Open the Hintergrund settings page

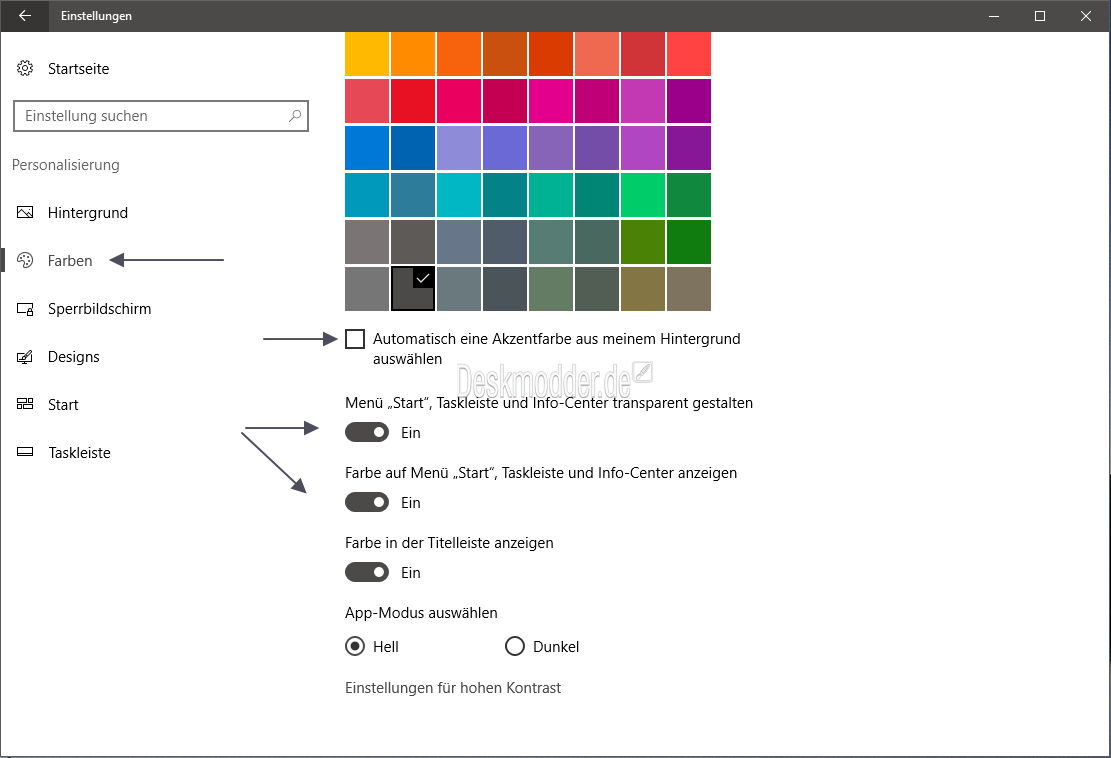tap(88, 213)
